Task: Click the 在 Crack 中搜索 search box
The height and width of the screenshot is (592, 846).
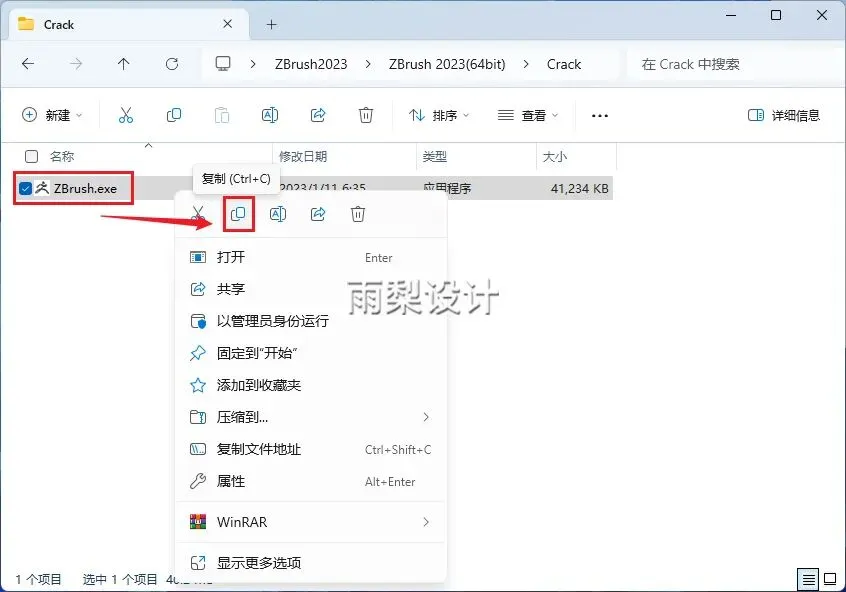Action: point(735,64)
